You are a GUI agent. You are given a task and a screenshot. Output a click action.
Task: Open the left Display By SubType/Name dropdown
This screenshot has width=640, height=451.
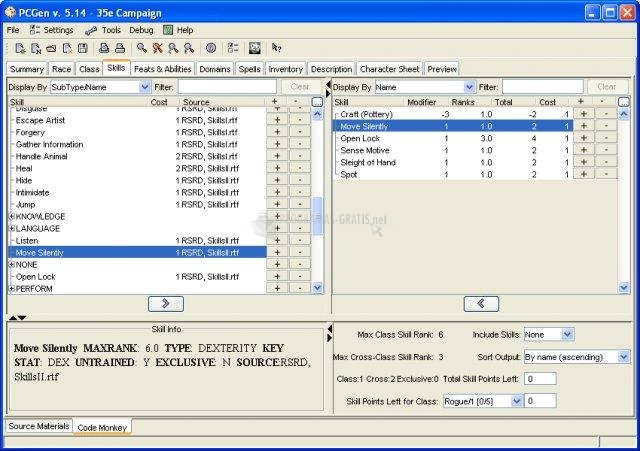[144, 87]
